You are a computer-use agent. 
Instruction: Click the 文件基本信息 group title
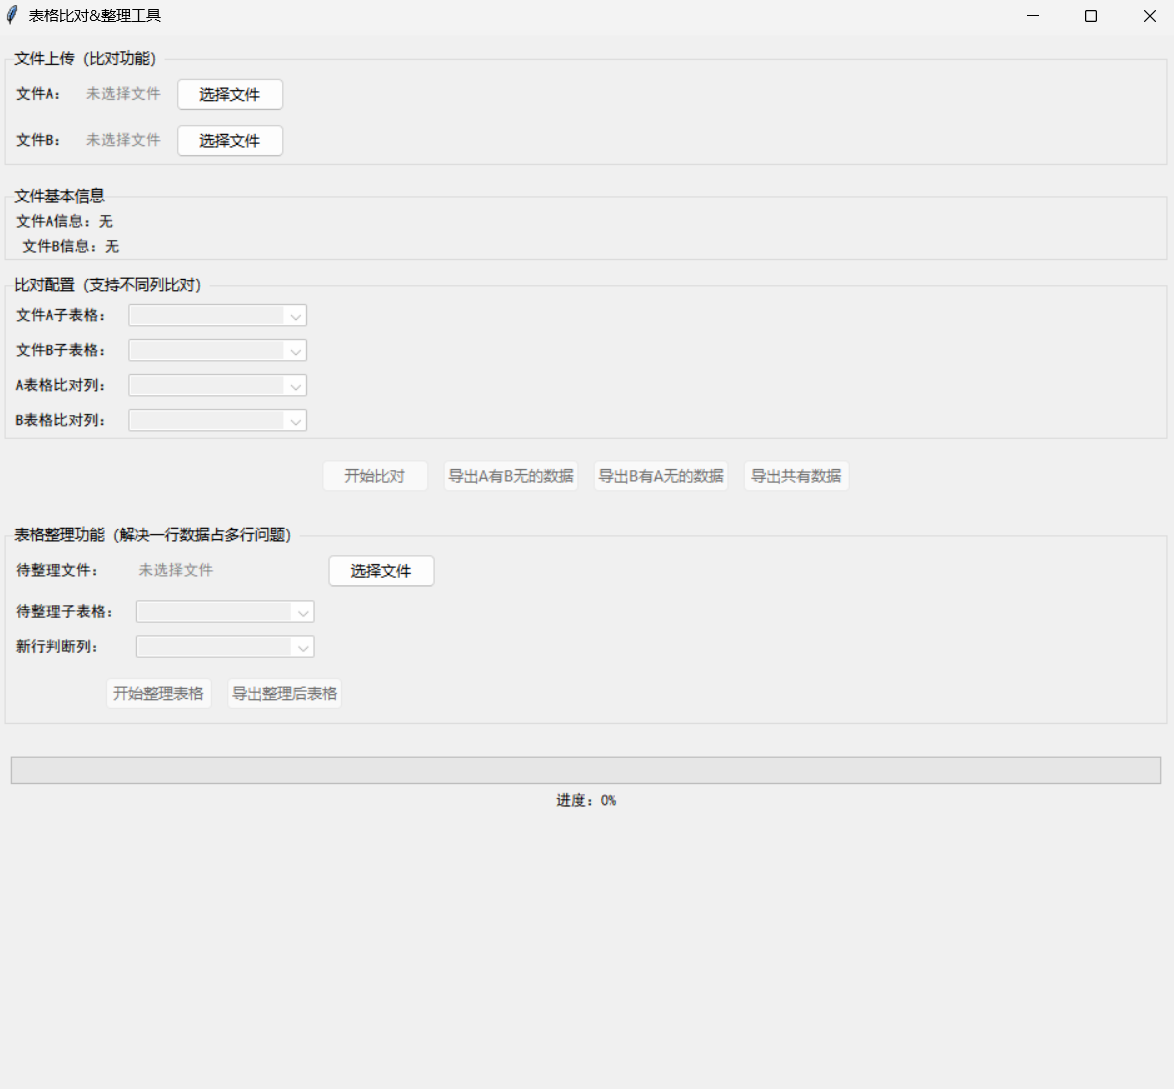tap(59, 196)
